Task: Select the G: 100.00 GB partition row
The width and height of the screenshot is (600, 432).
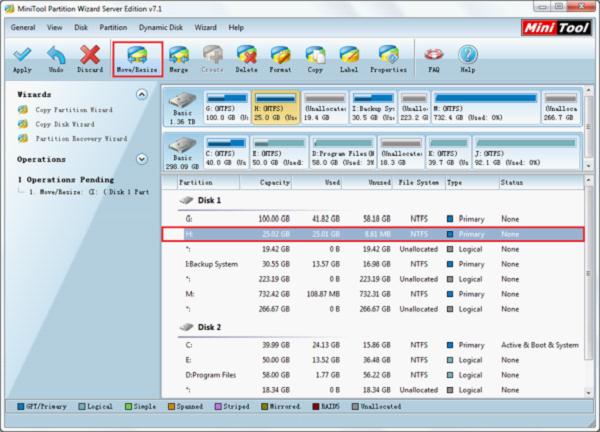Action: (x=373, y=219)
